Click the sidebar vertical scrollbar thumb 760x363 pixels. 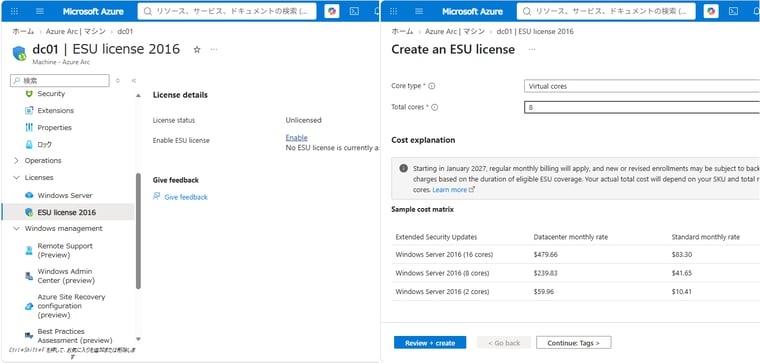click(138, 231)
